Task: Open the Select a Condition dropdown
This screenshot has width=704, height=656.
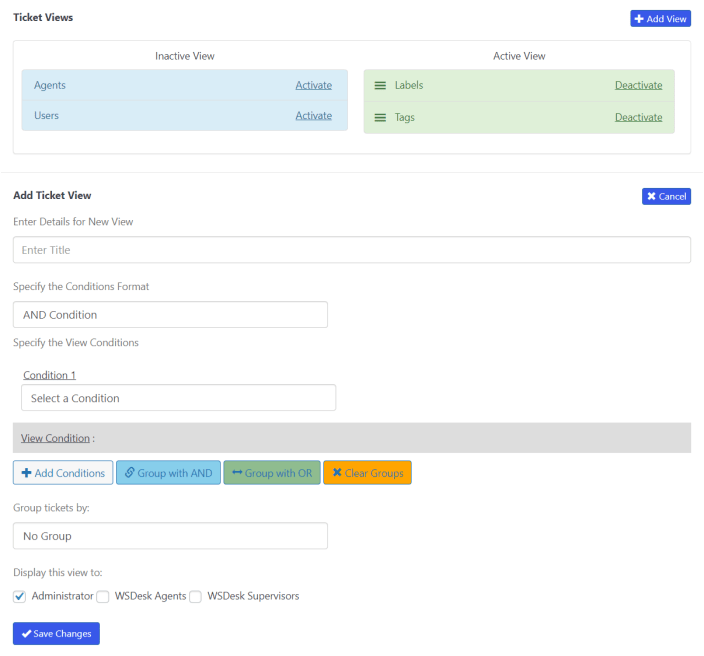Action: 178,398
